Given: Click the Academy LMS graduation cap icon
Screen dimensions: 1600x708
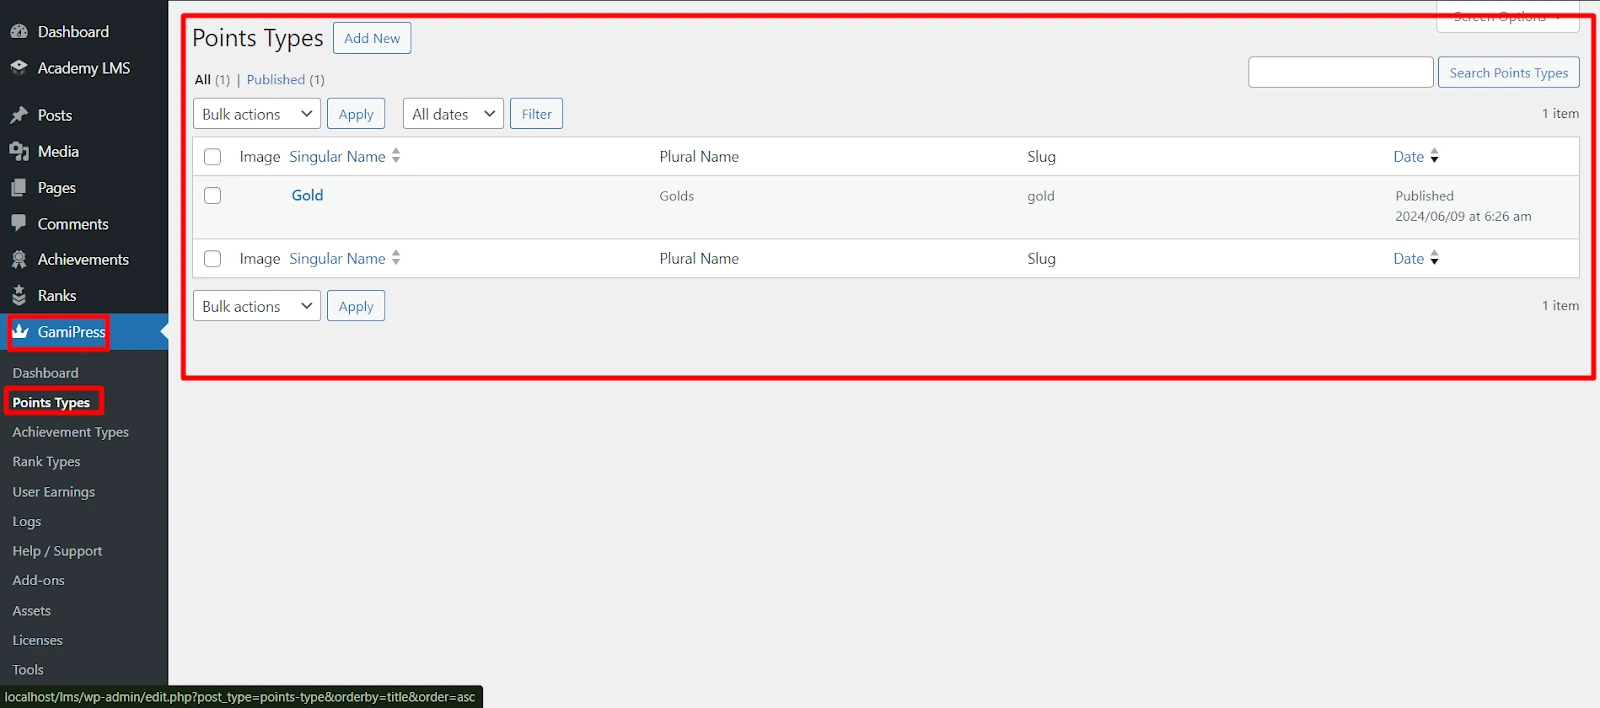Looking at the screenshot, I should tap(19, 68).
